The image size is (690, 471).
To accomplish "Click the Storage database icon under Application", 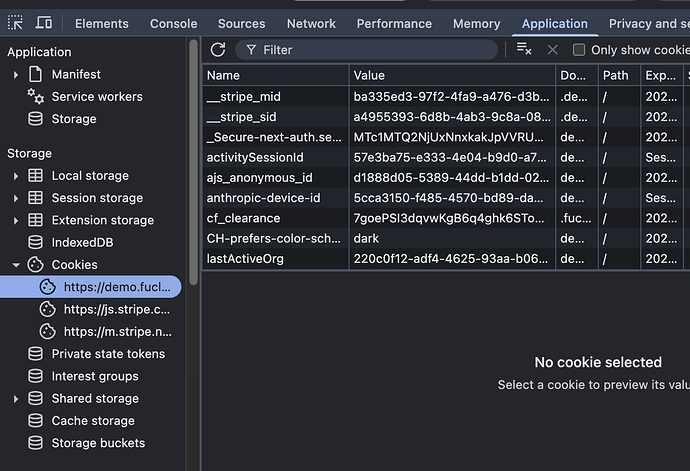I will click(x=36, y=119).
